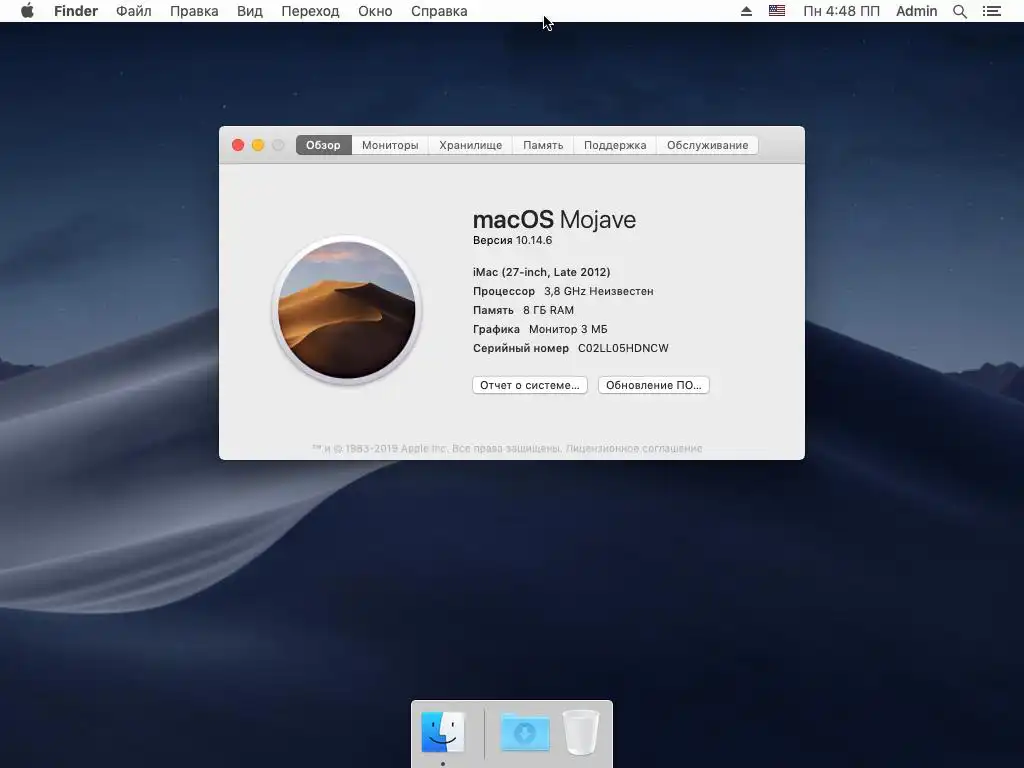
Task: Click the Admin user menu
Action: coord(916,11)
